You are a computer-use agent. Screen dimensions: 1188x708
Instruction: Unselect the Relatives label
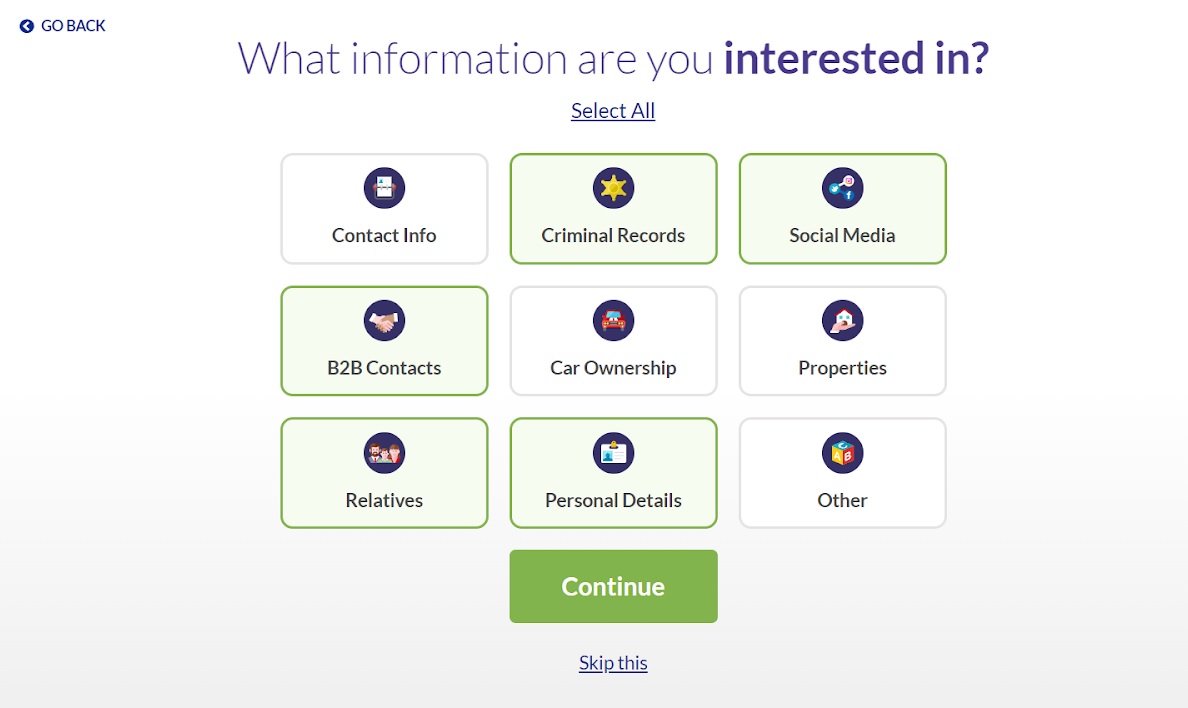click(384, 500)
